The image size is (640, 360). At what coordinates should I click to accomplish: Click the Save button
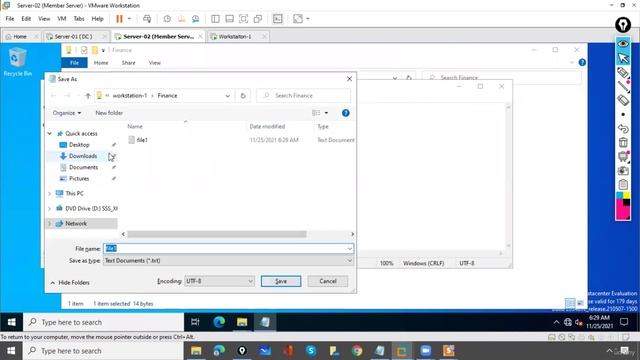pos(281,281)
